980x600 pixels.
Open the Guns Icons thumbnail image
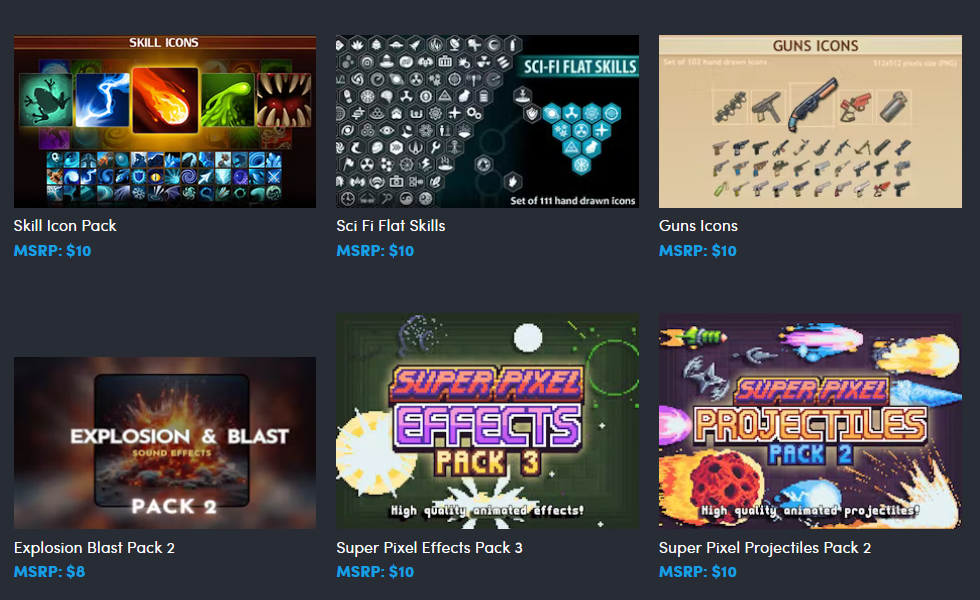point(810,121)
